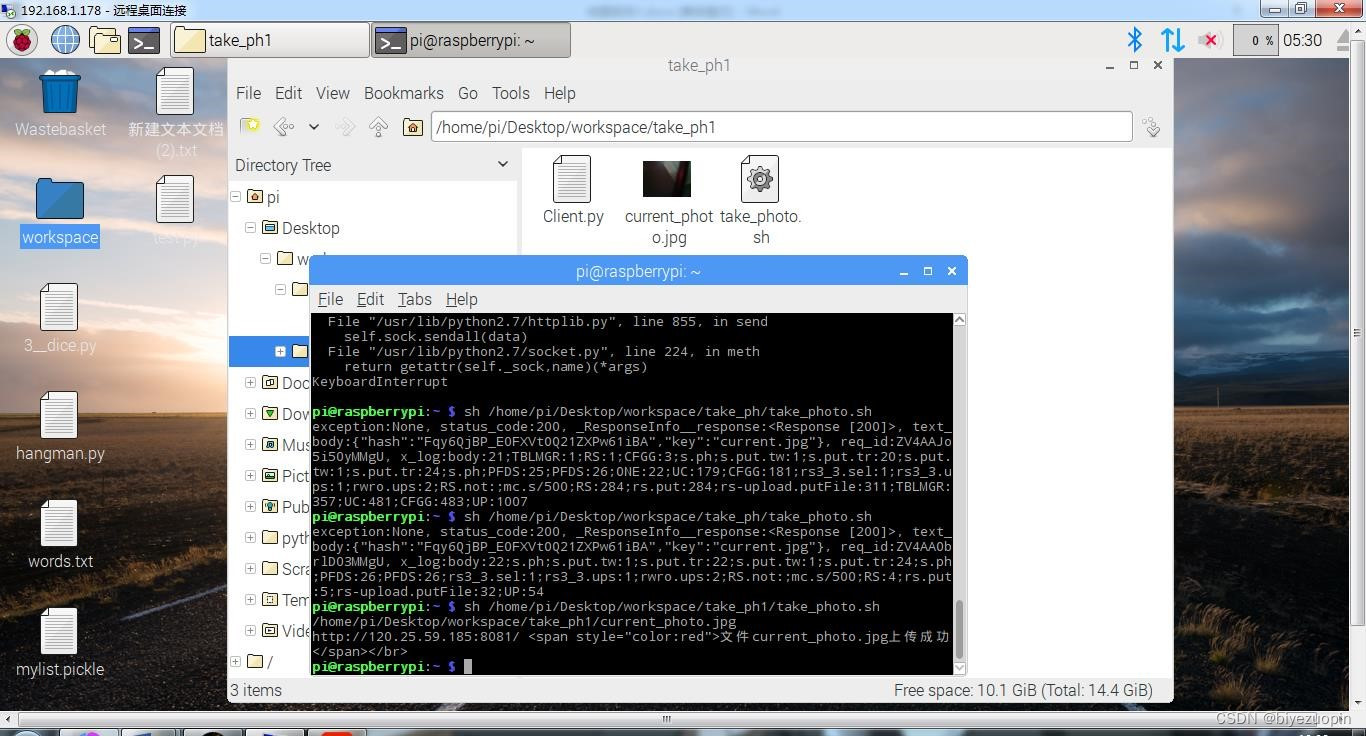Select the take_photo.sh script file
This screenshot has height=736, width=1366.
point(760,201)
